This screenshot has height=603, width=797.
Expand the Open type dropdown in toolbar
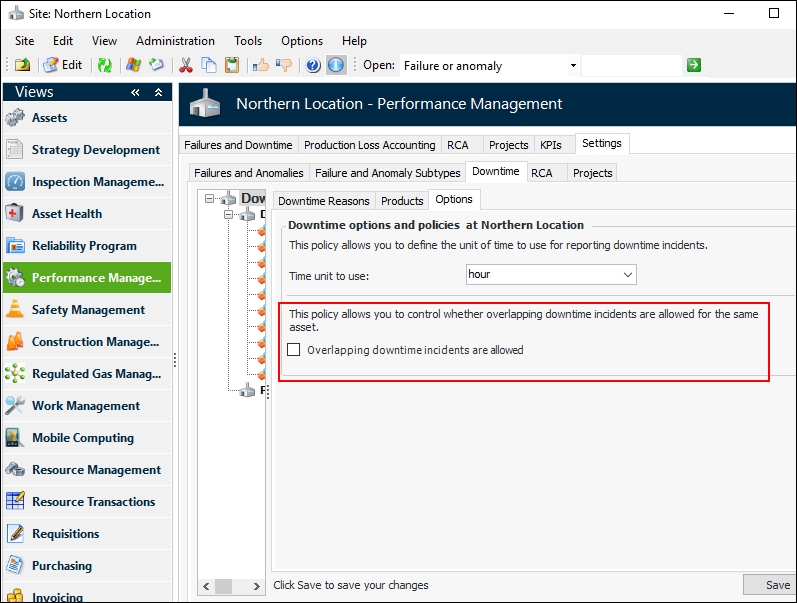573,66
